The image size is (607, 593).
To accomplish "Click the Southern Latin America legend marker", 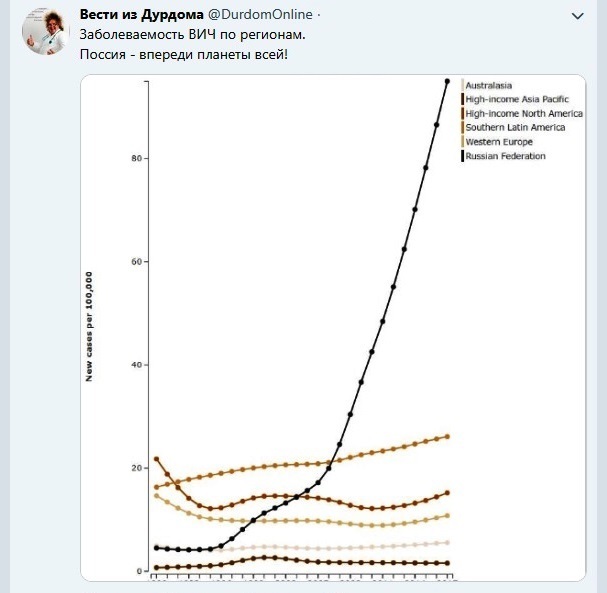I will coord(462,127).
